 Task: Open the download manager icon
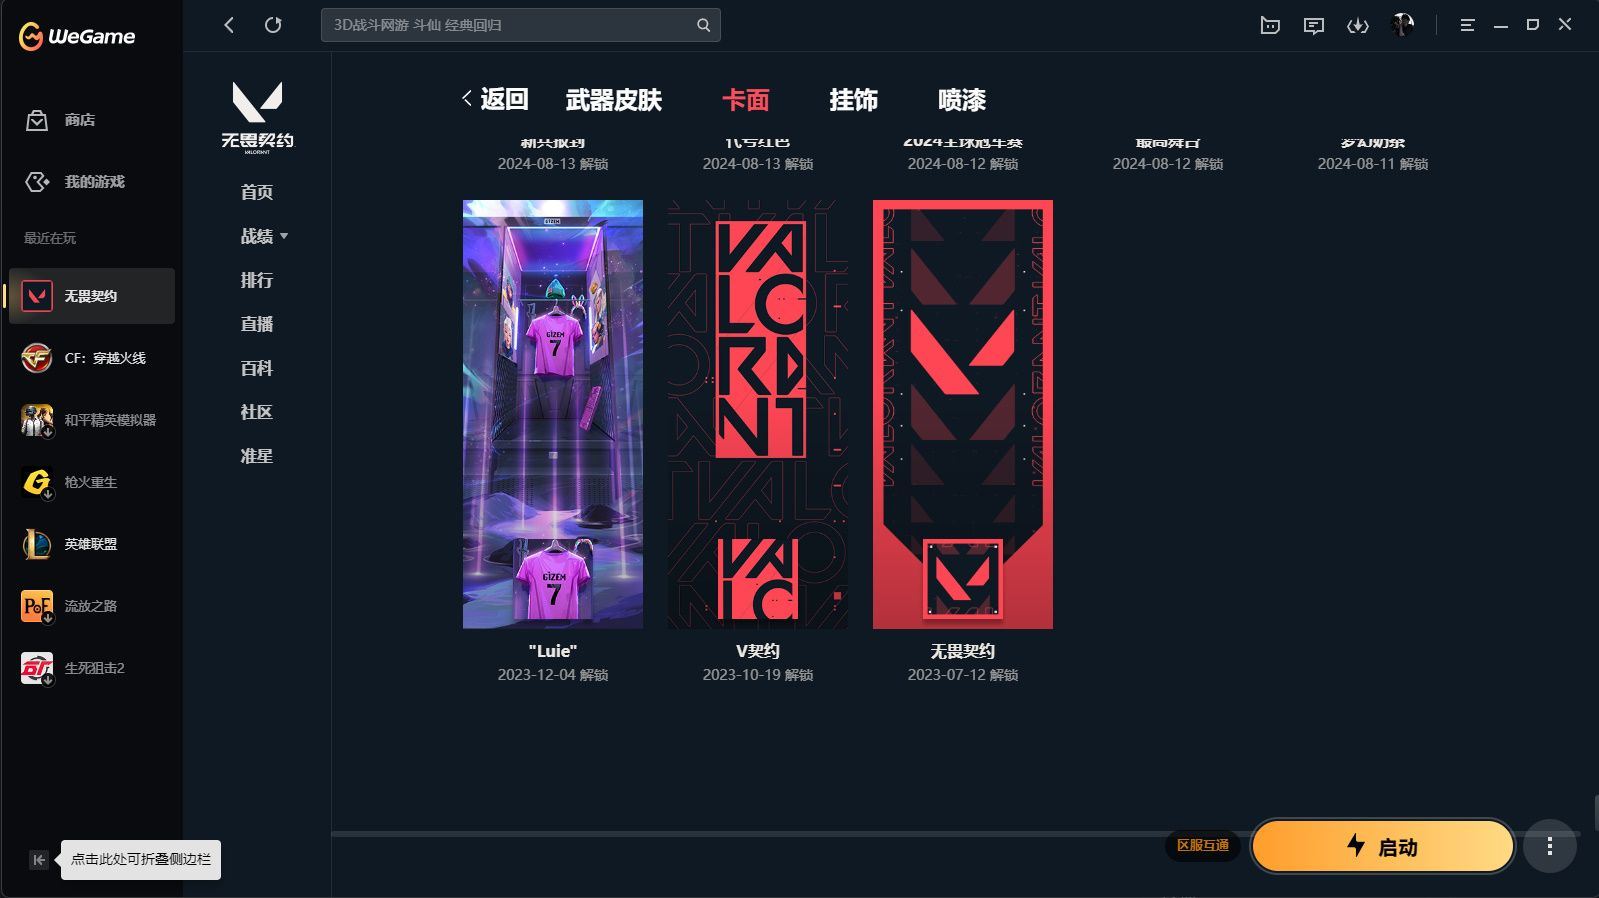click(1358, 26)
